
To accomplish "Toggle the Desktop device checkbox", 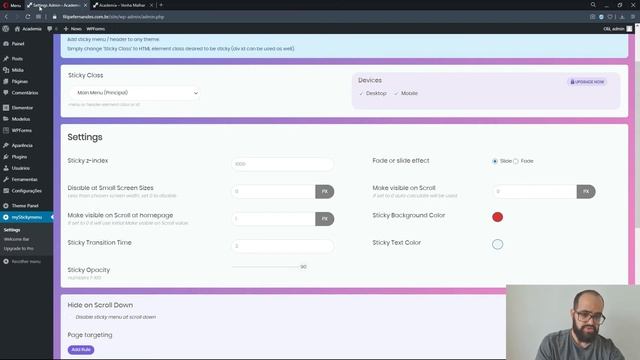I will click(361, 93).
